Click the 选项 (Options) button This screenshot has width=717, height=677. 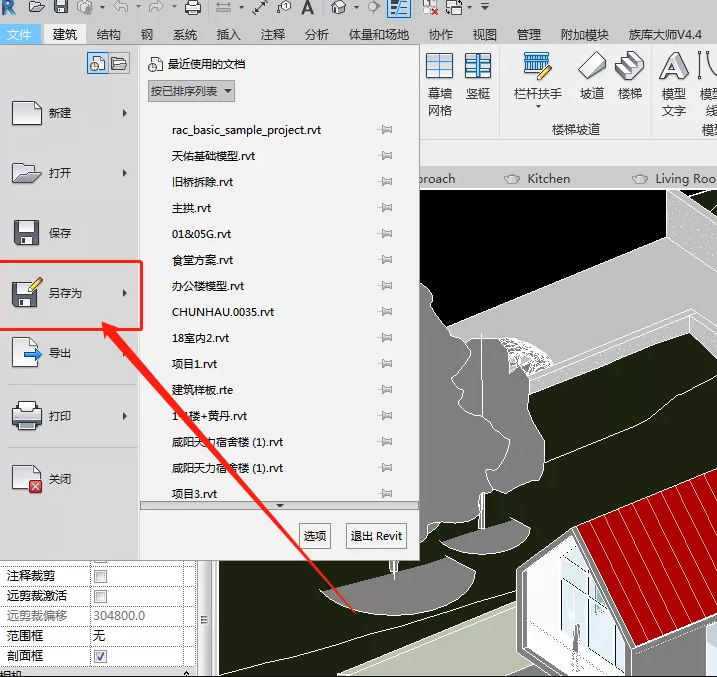tap(315, 536)
